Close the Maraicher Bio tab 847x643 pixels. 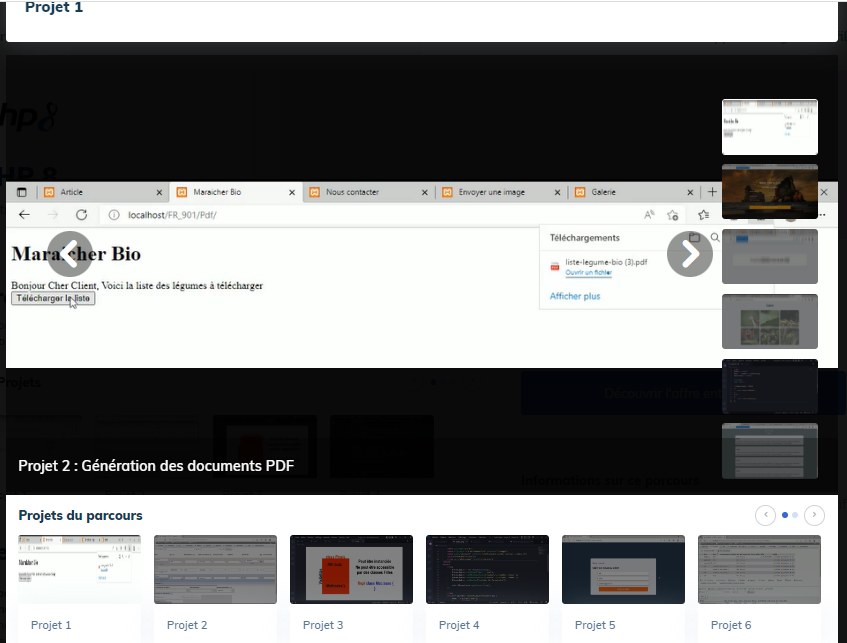pyautogui.click(x=292, y=192)
